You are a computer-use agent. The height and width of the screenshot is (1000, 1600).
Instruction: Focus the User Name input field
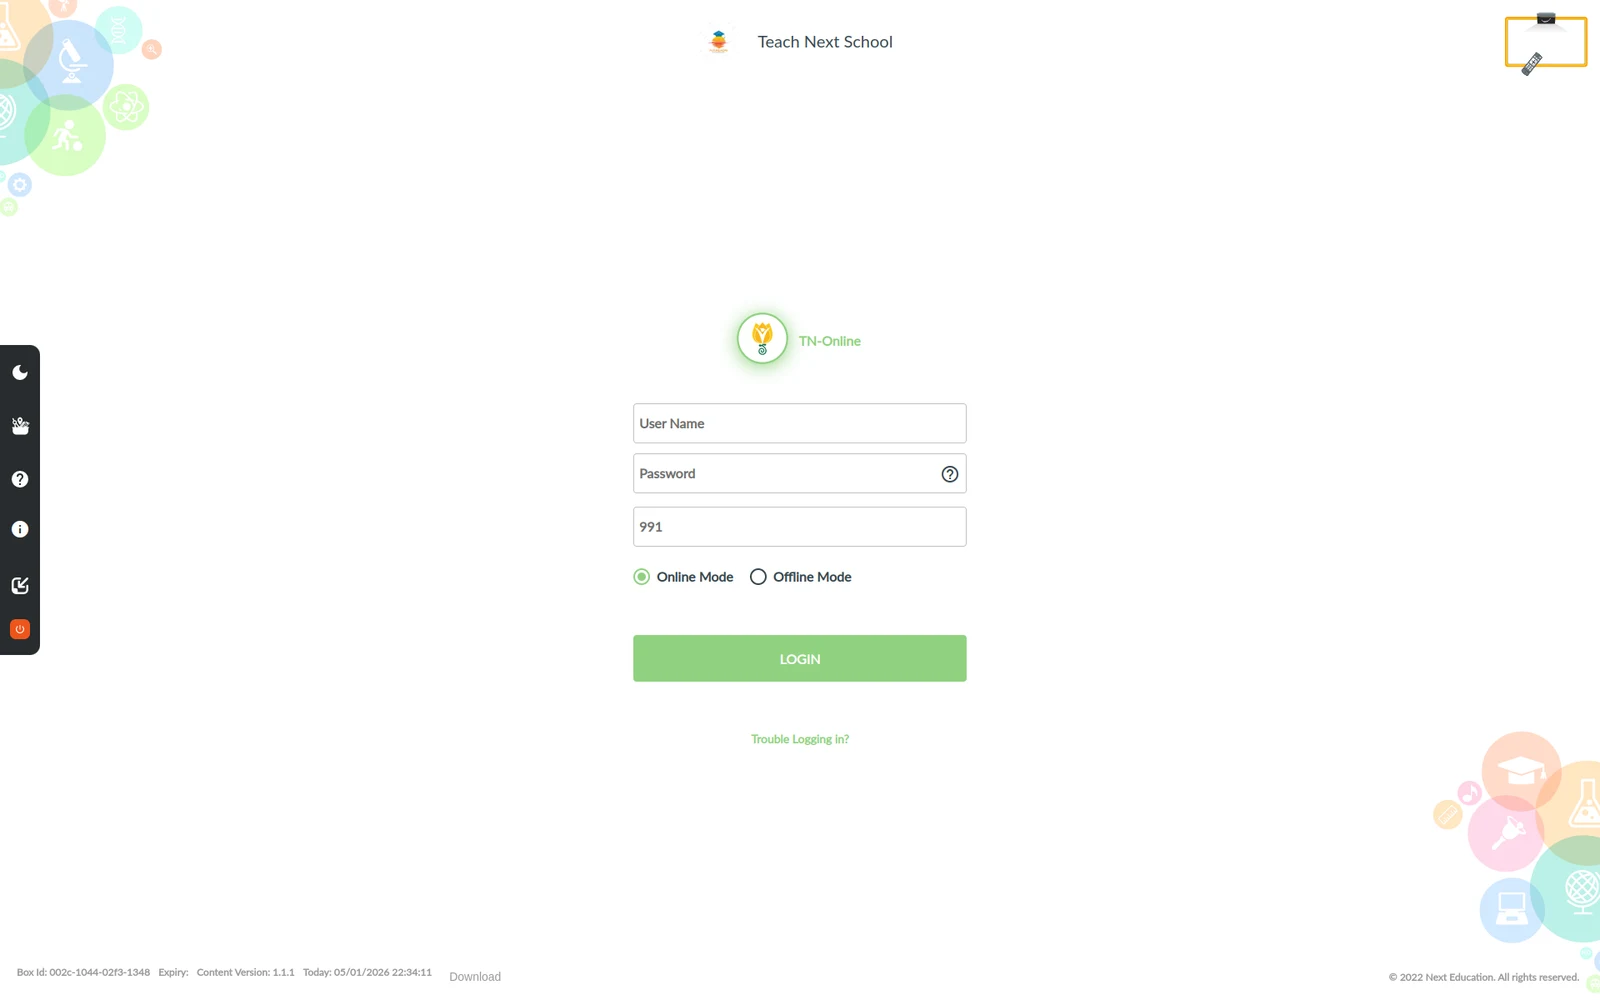coord(800,423)
